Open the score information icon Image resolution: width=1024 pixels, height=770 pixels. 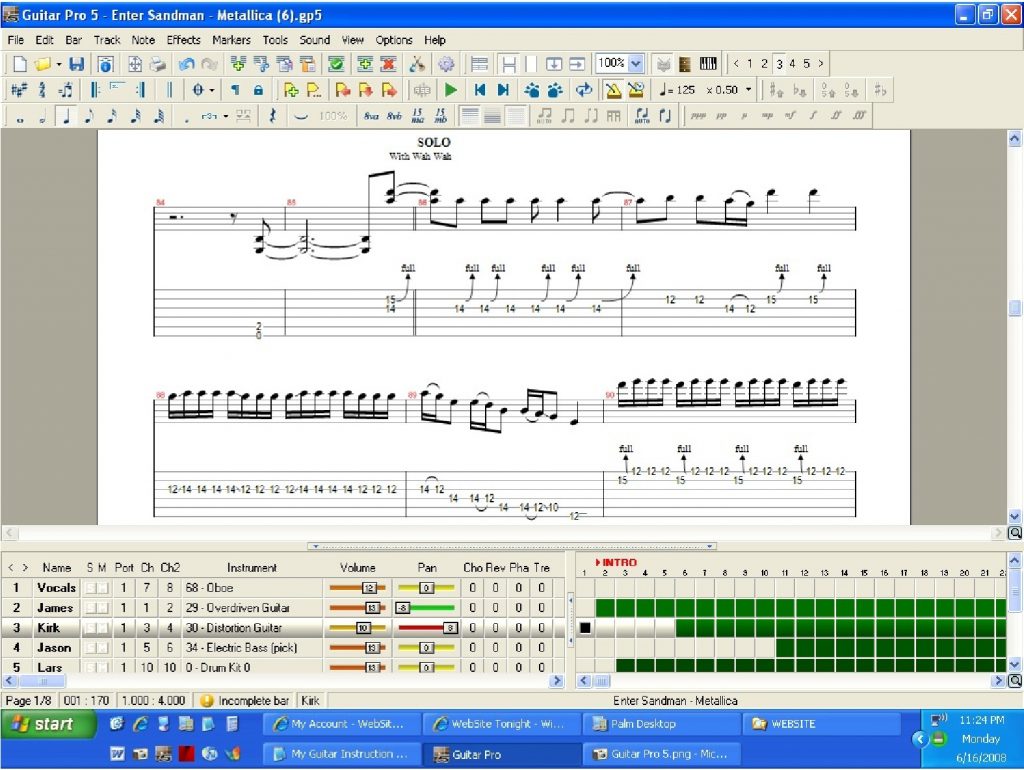click(x=105, y=64)
